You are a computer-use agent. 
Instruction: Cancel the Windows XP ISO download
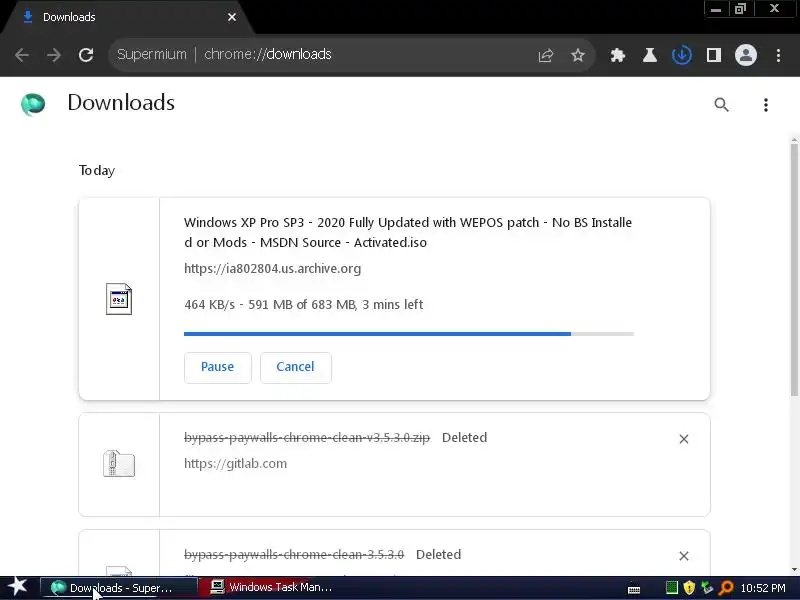tap(295, 367)
